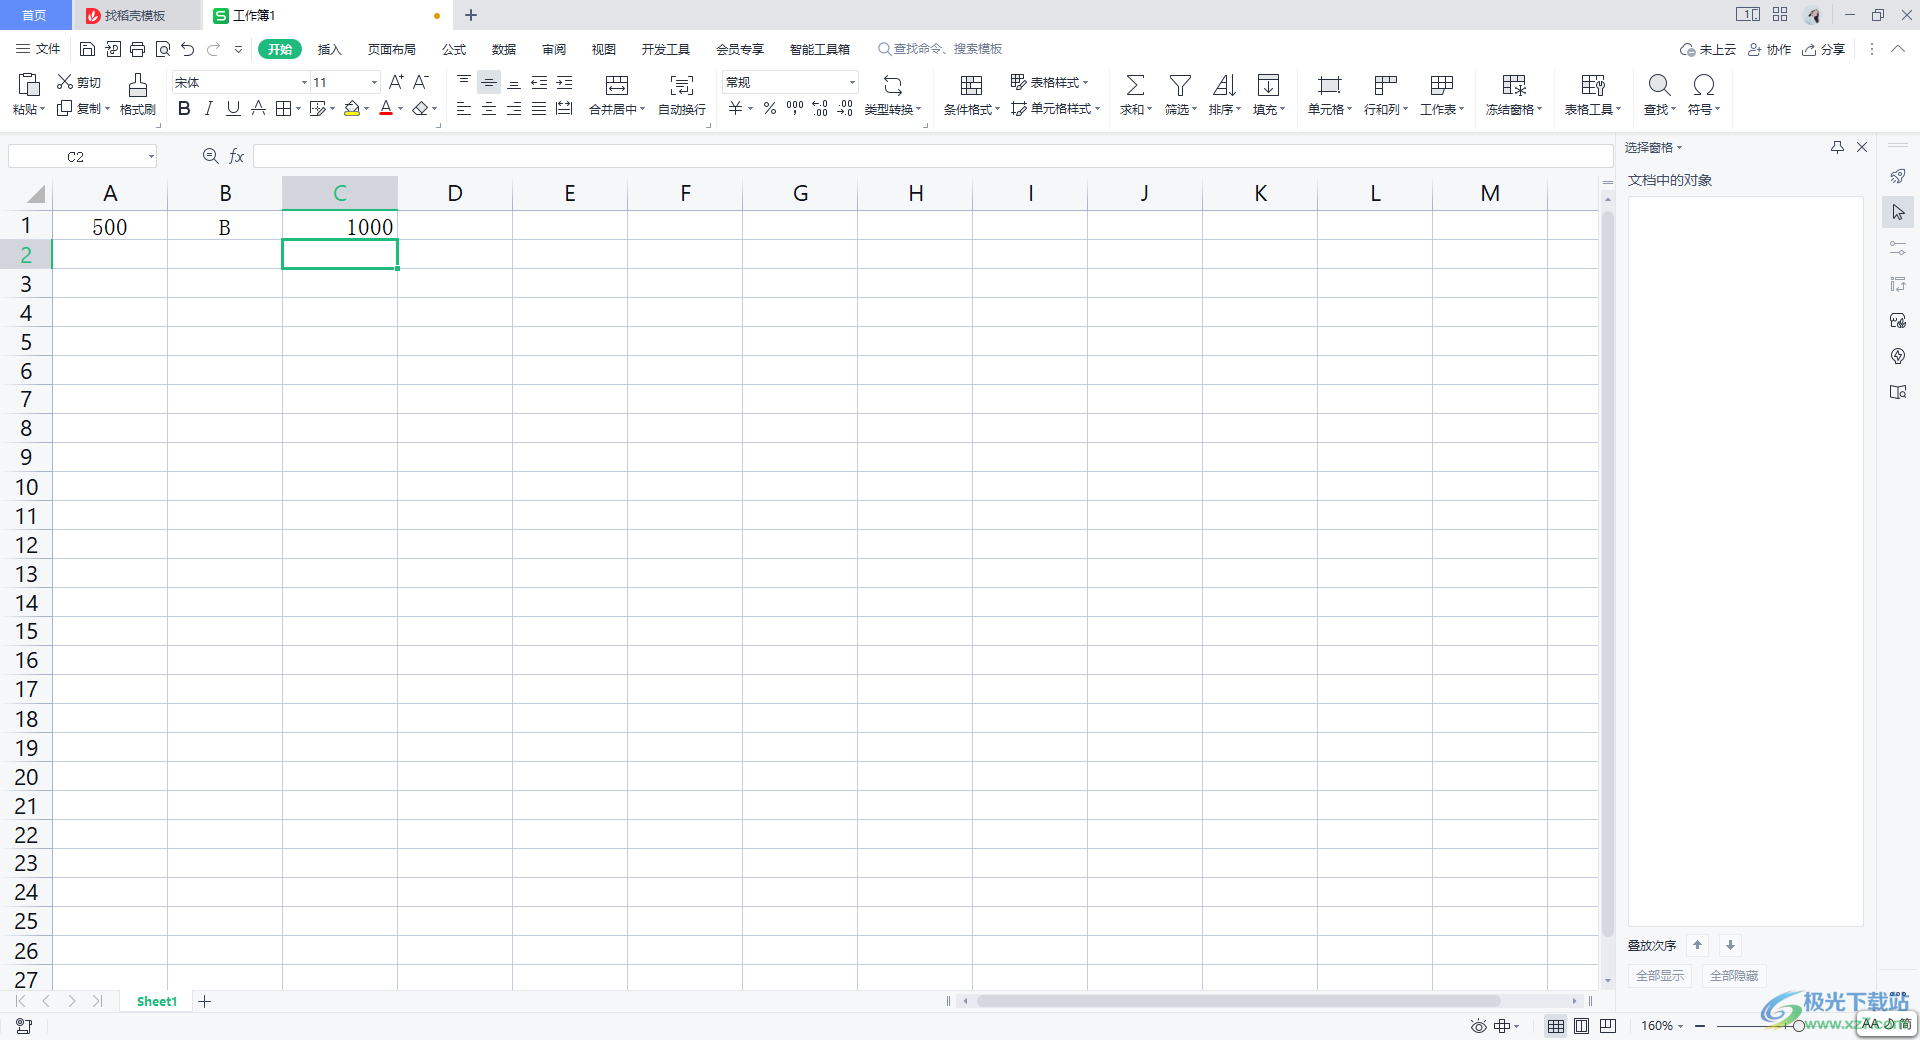Screen dimensions: 1920x1040
Task: Click the Fill (填充) icon
Action: 1268,85
